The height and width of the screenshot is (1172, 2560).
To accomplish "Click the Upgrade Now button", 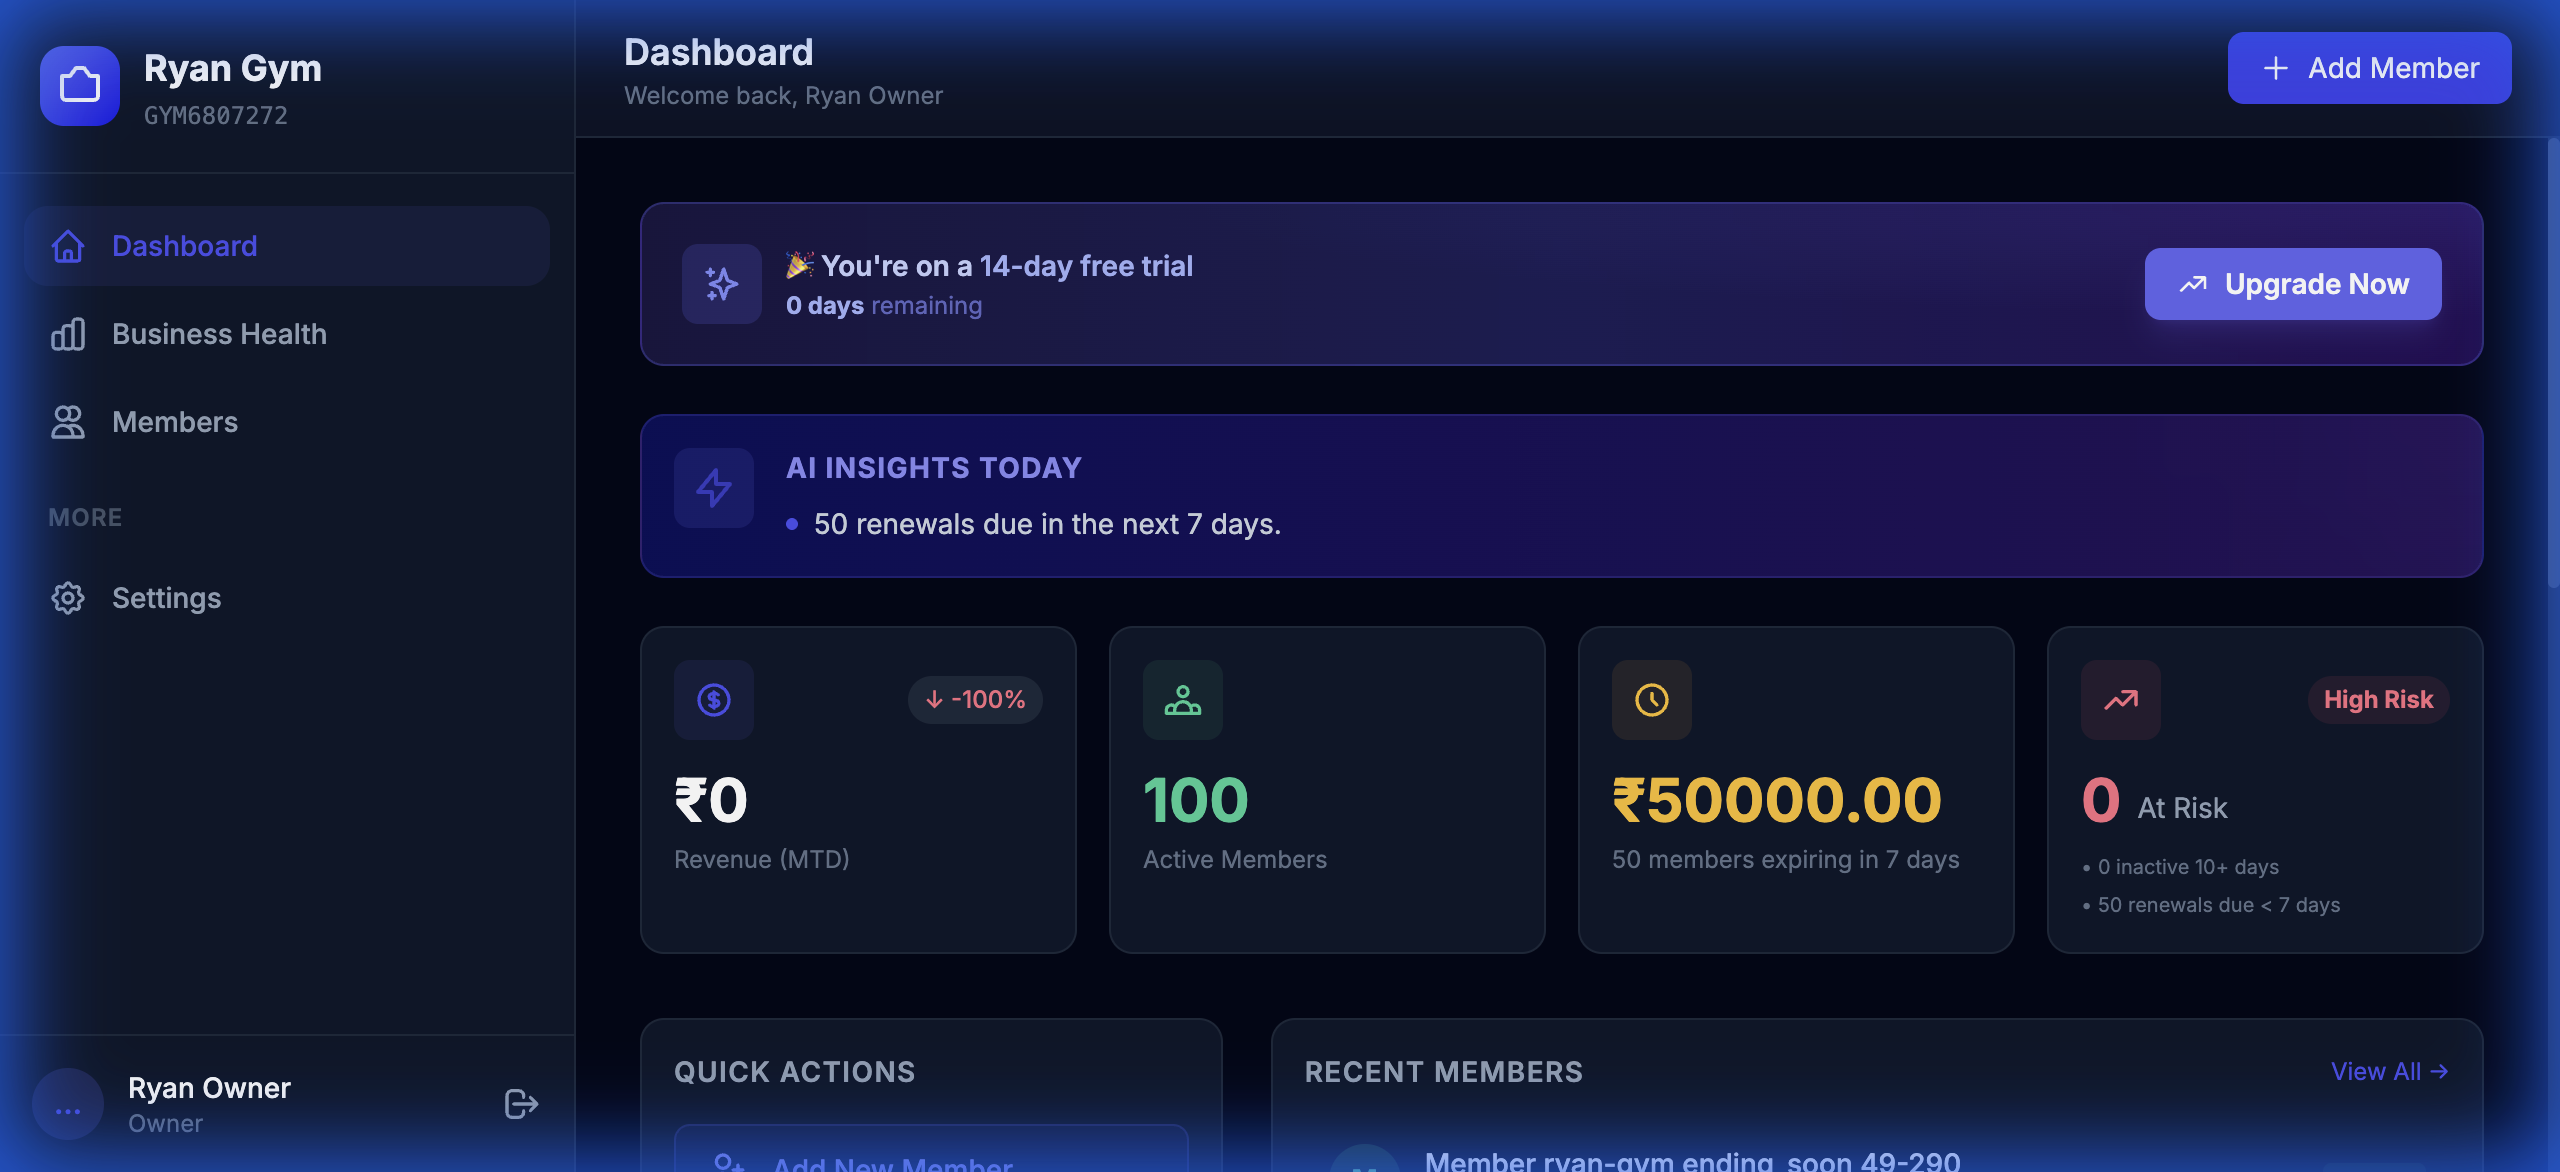I will [x=2293, y=284].
